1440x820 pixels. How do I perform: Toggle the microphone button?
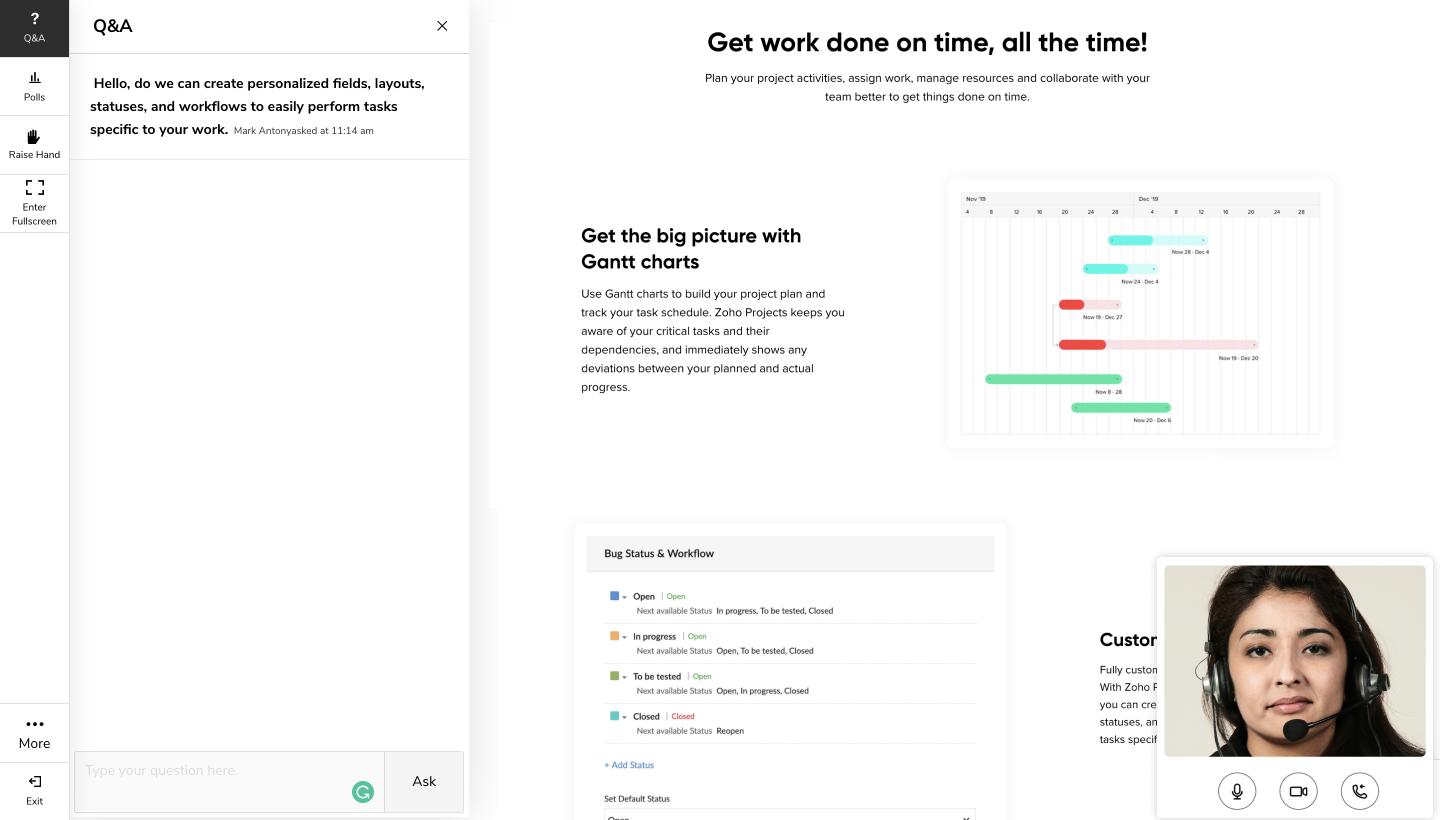pos(1237,791)
